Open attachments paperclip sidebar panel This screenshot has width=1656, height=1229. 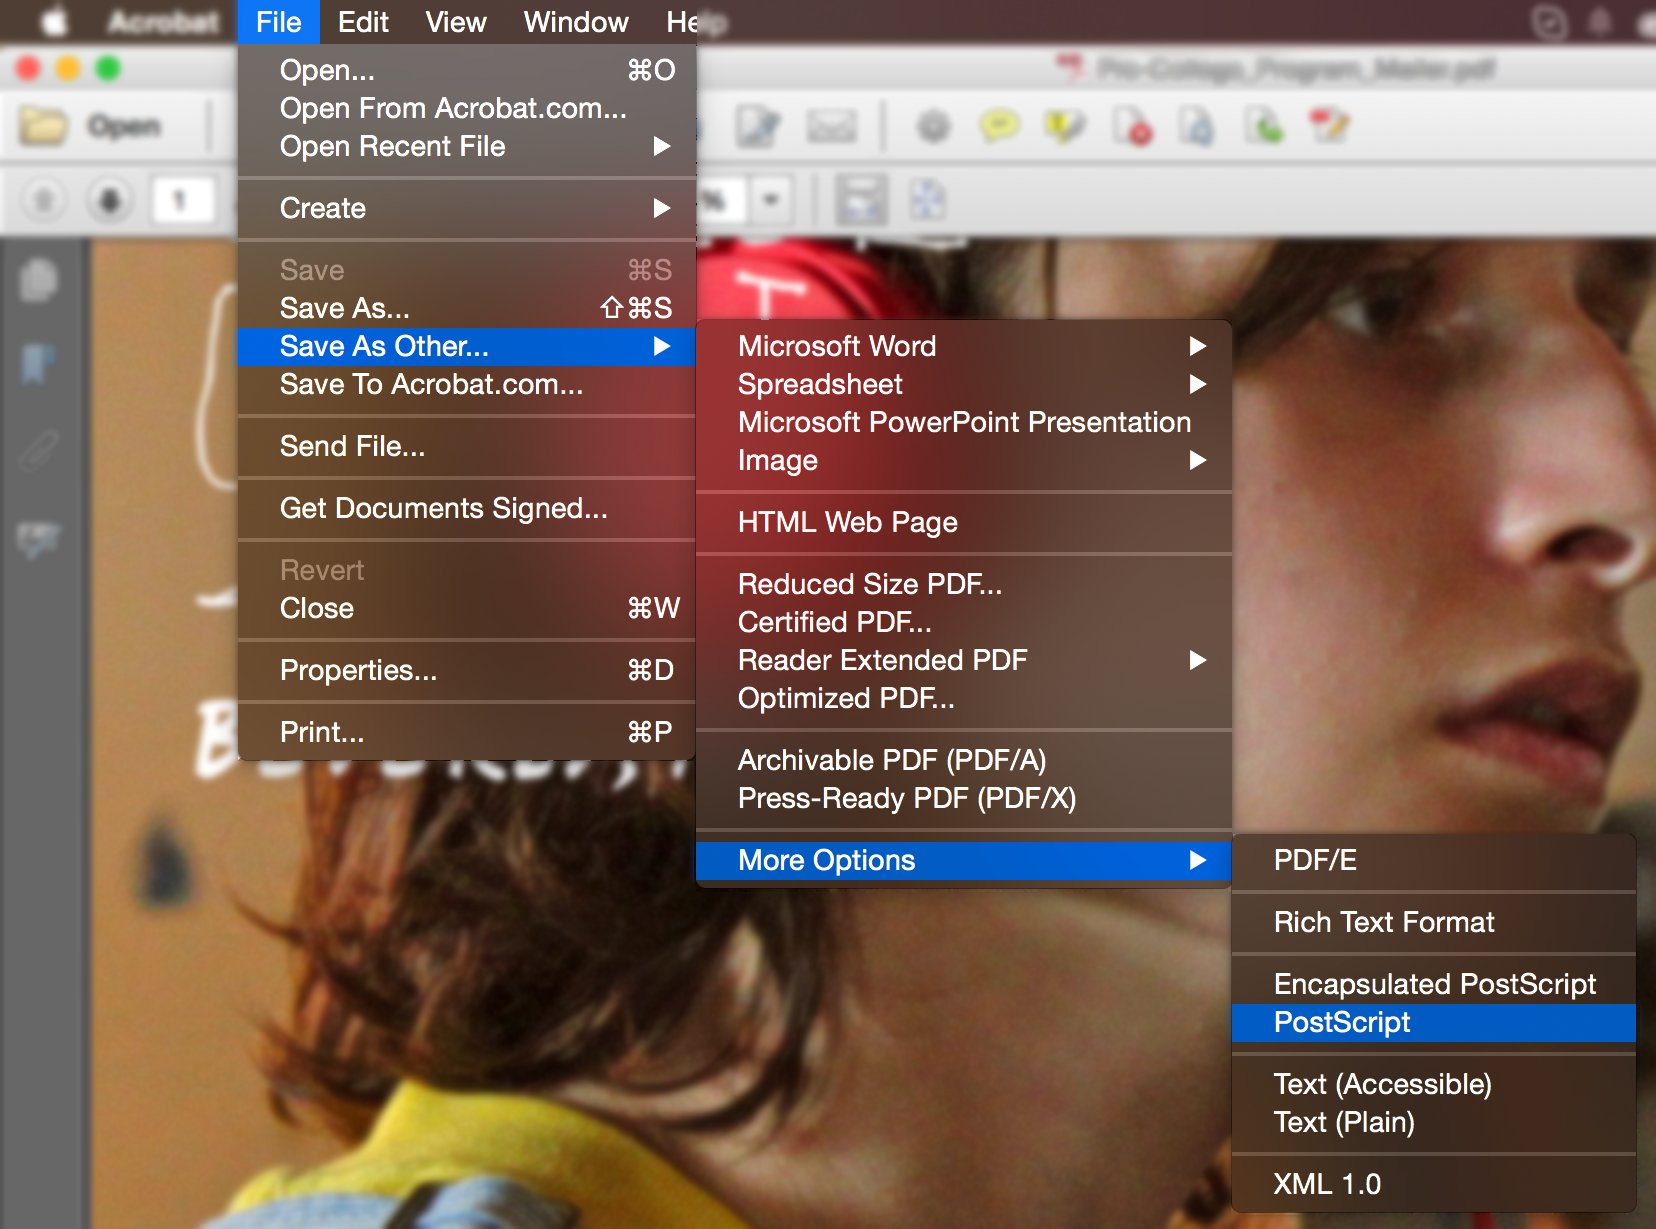[x=38, y=451]
